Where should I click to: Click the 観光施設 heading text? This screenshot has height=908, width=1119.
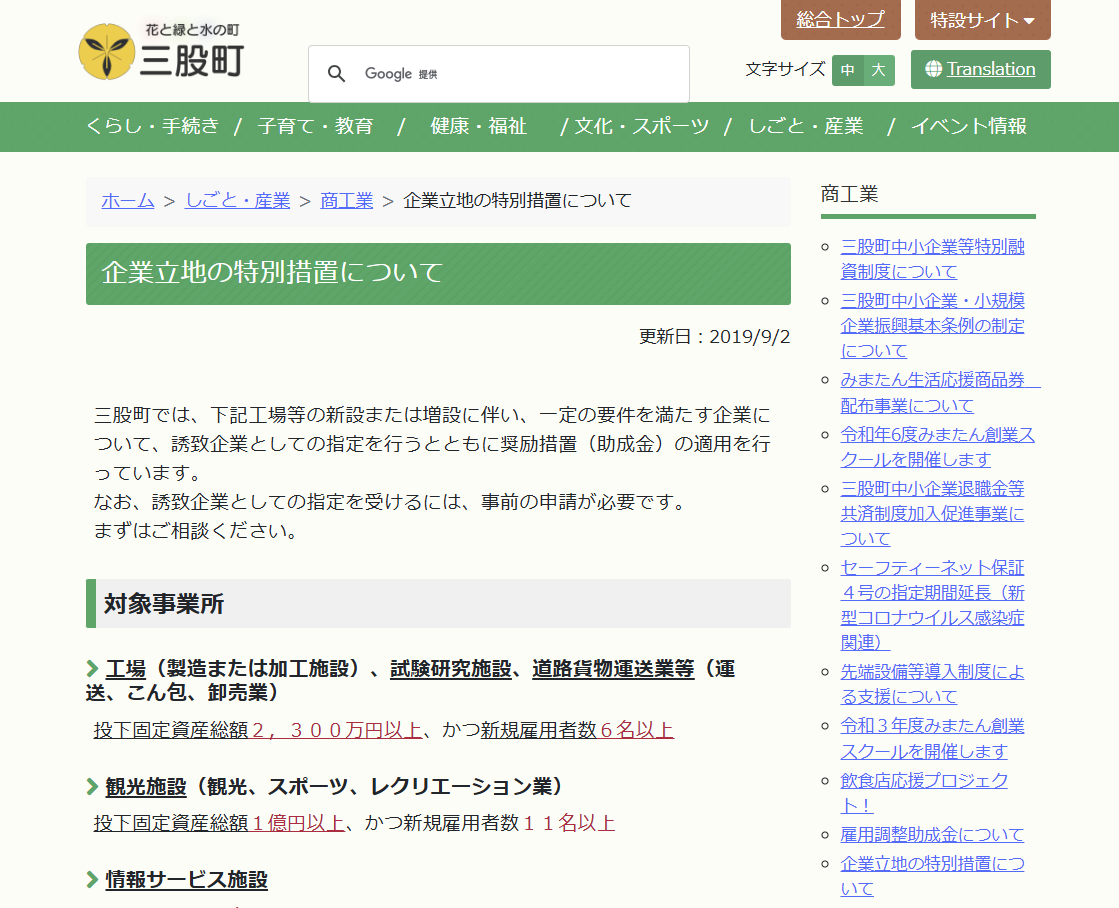pos(146,787)
